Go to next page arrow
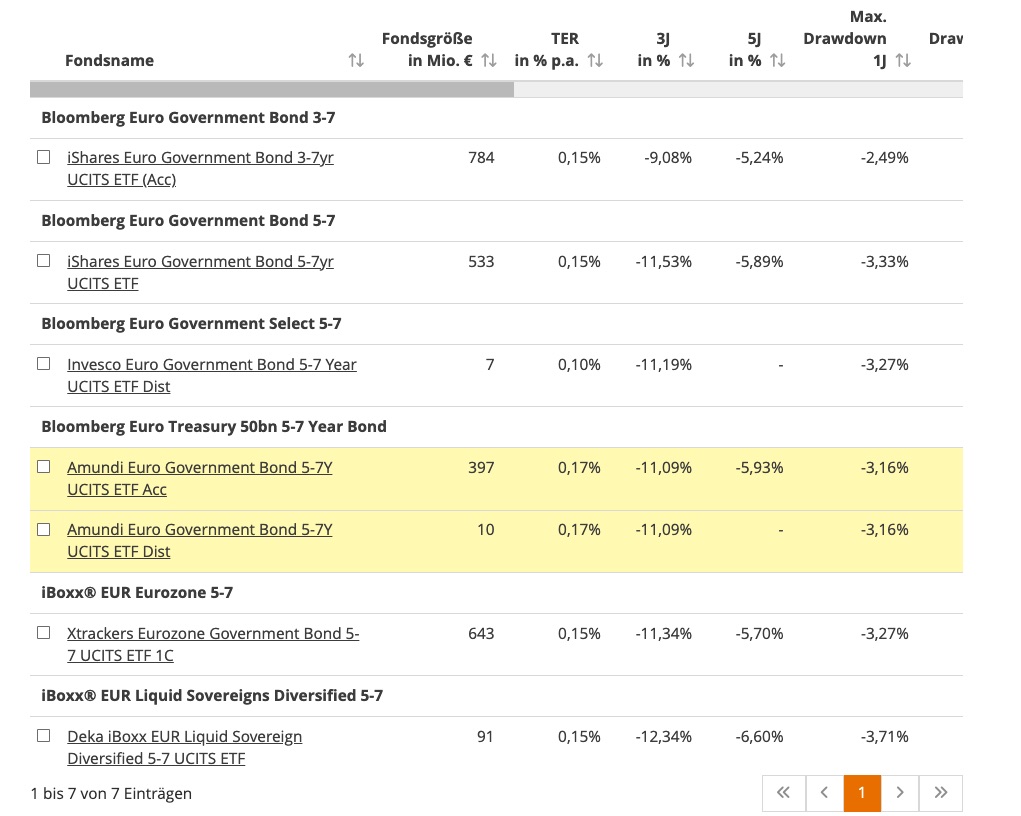 (x=900, y=793)
